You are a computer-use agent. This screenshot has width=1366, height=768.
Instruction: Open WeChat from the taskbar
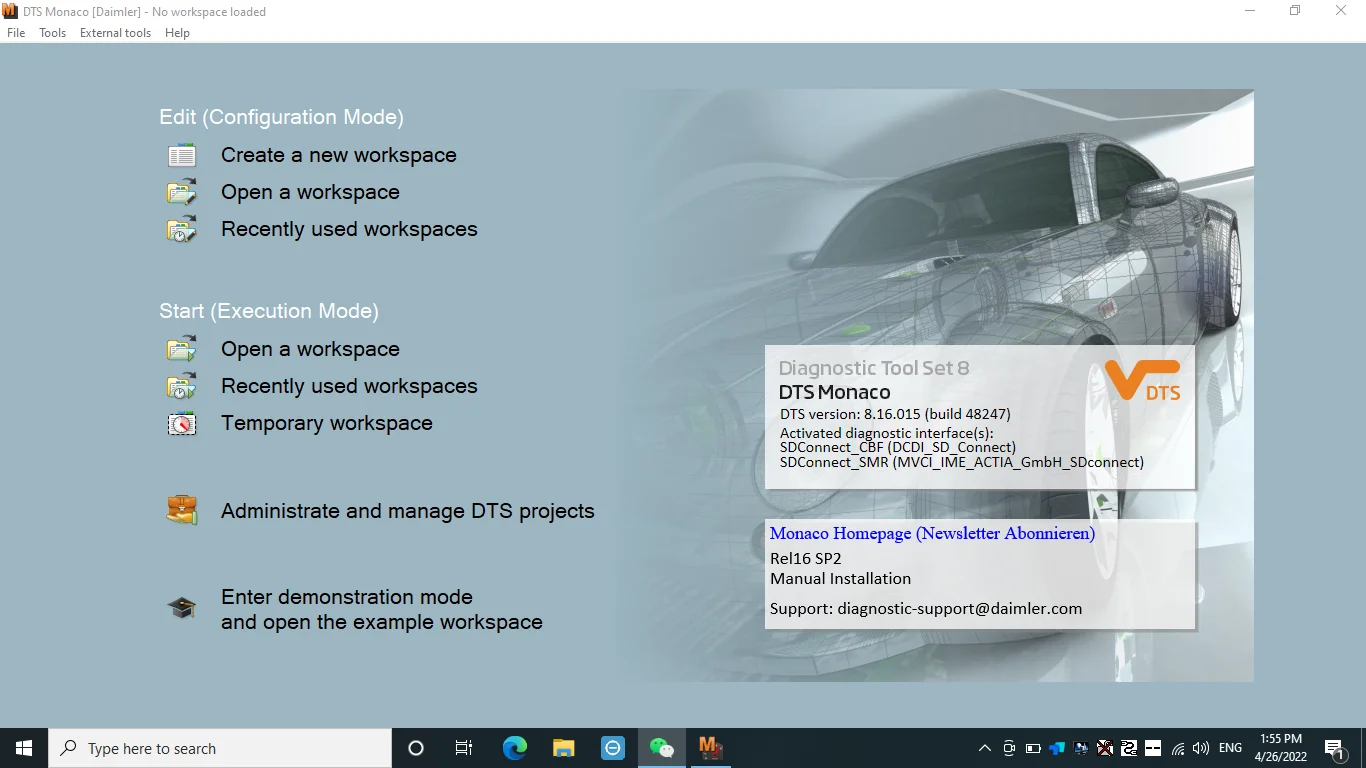(662, 748)
